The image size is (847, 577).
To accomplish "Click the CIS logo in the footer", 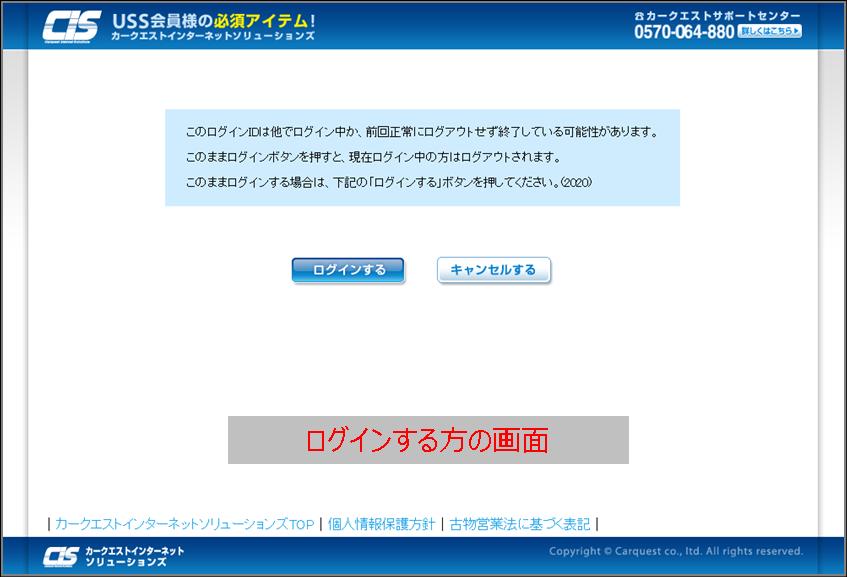I will click(x=61, y=556).
